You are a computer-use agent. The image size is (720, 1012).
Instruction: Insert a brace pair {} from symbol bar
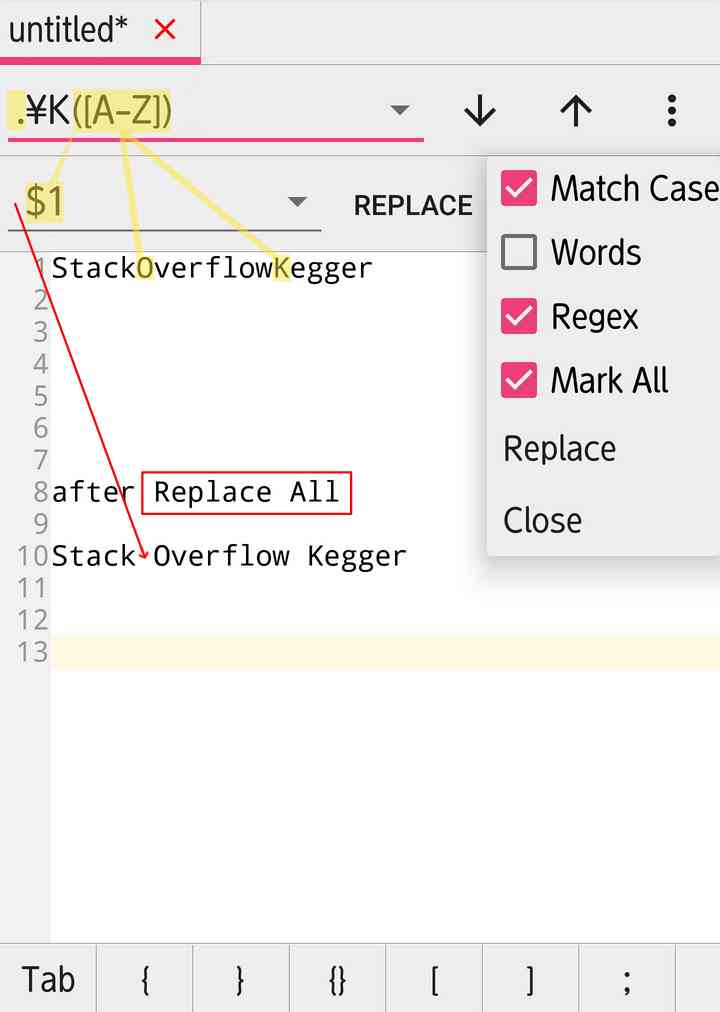(335, 979)
